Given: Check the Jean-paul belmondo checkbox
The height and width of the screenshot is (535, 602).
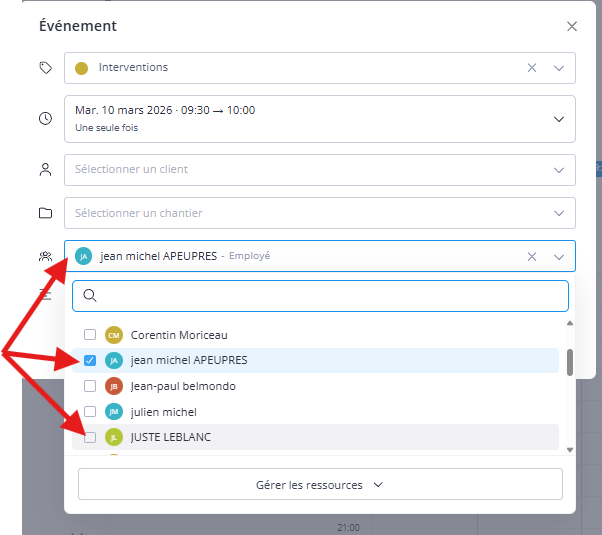Looking at the screenshot, I should click(90, 386).
